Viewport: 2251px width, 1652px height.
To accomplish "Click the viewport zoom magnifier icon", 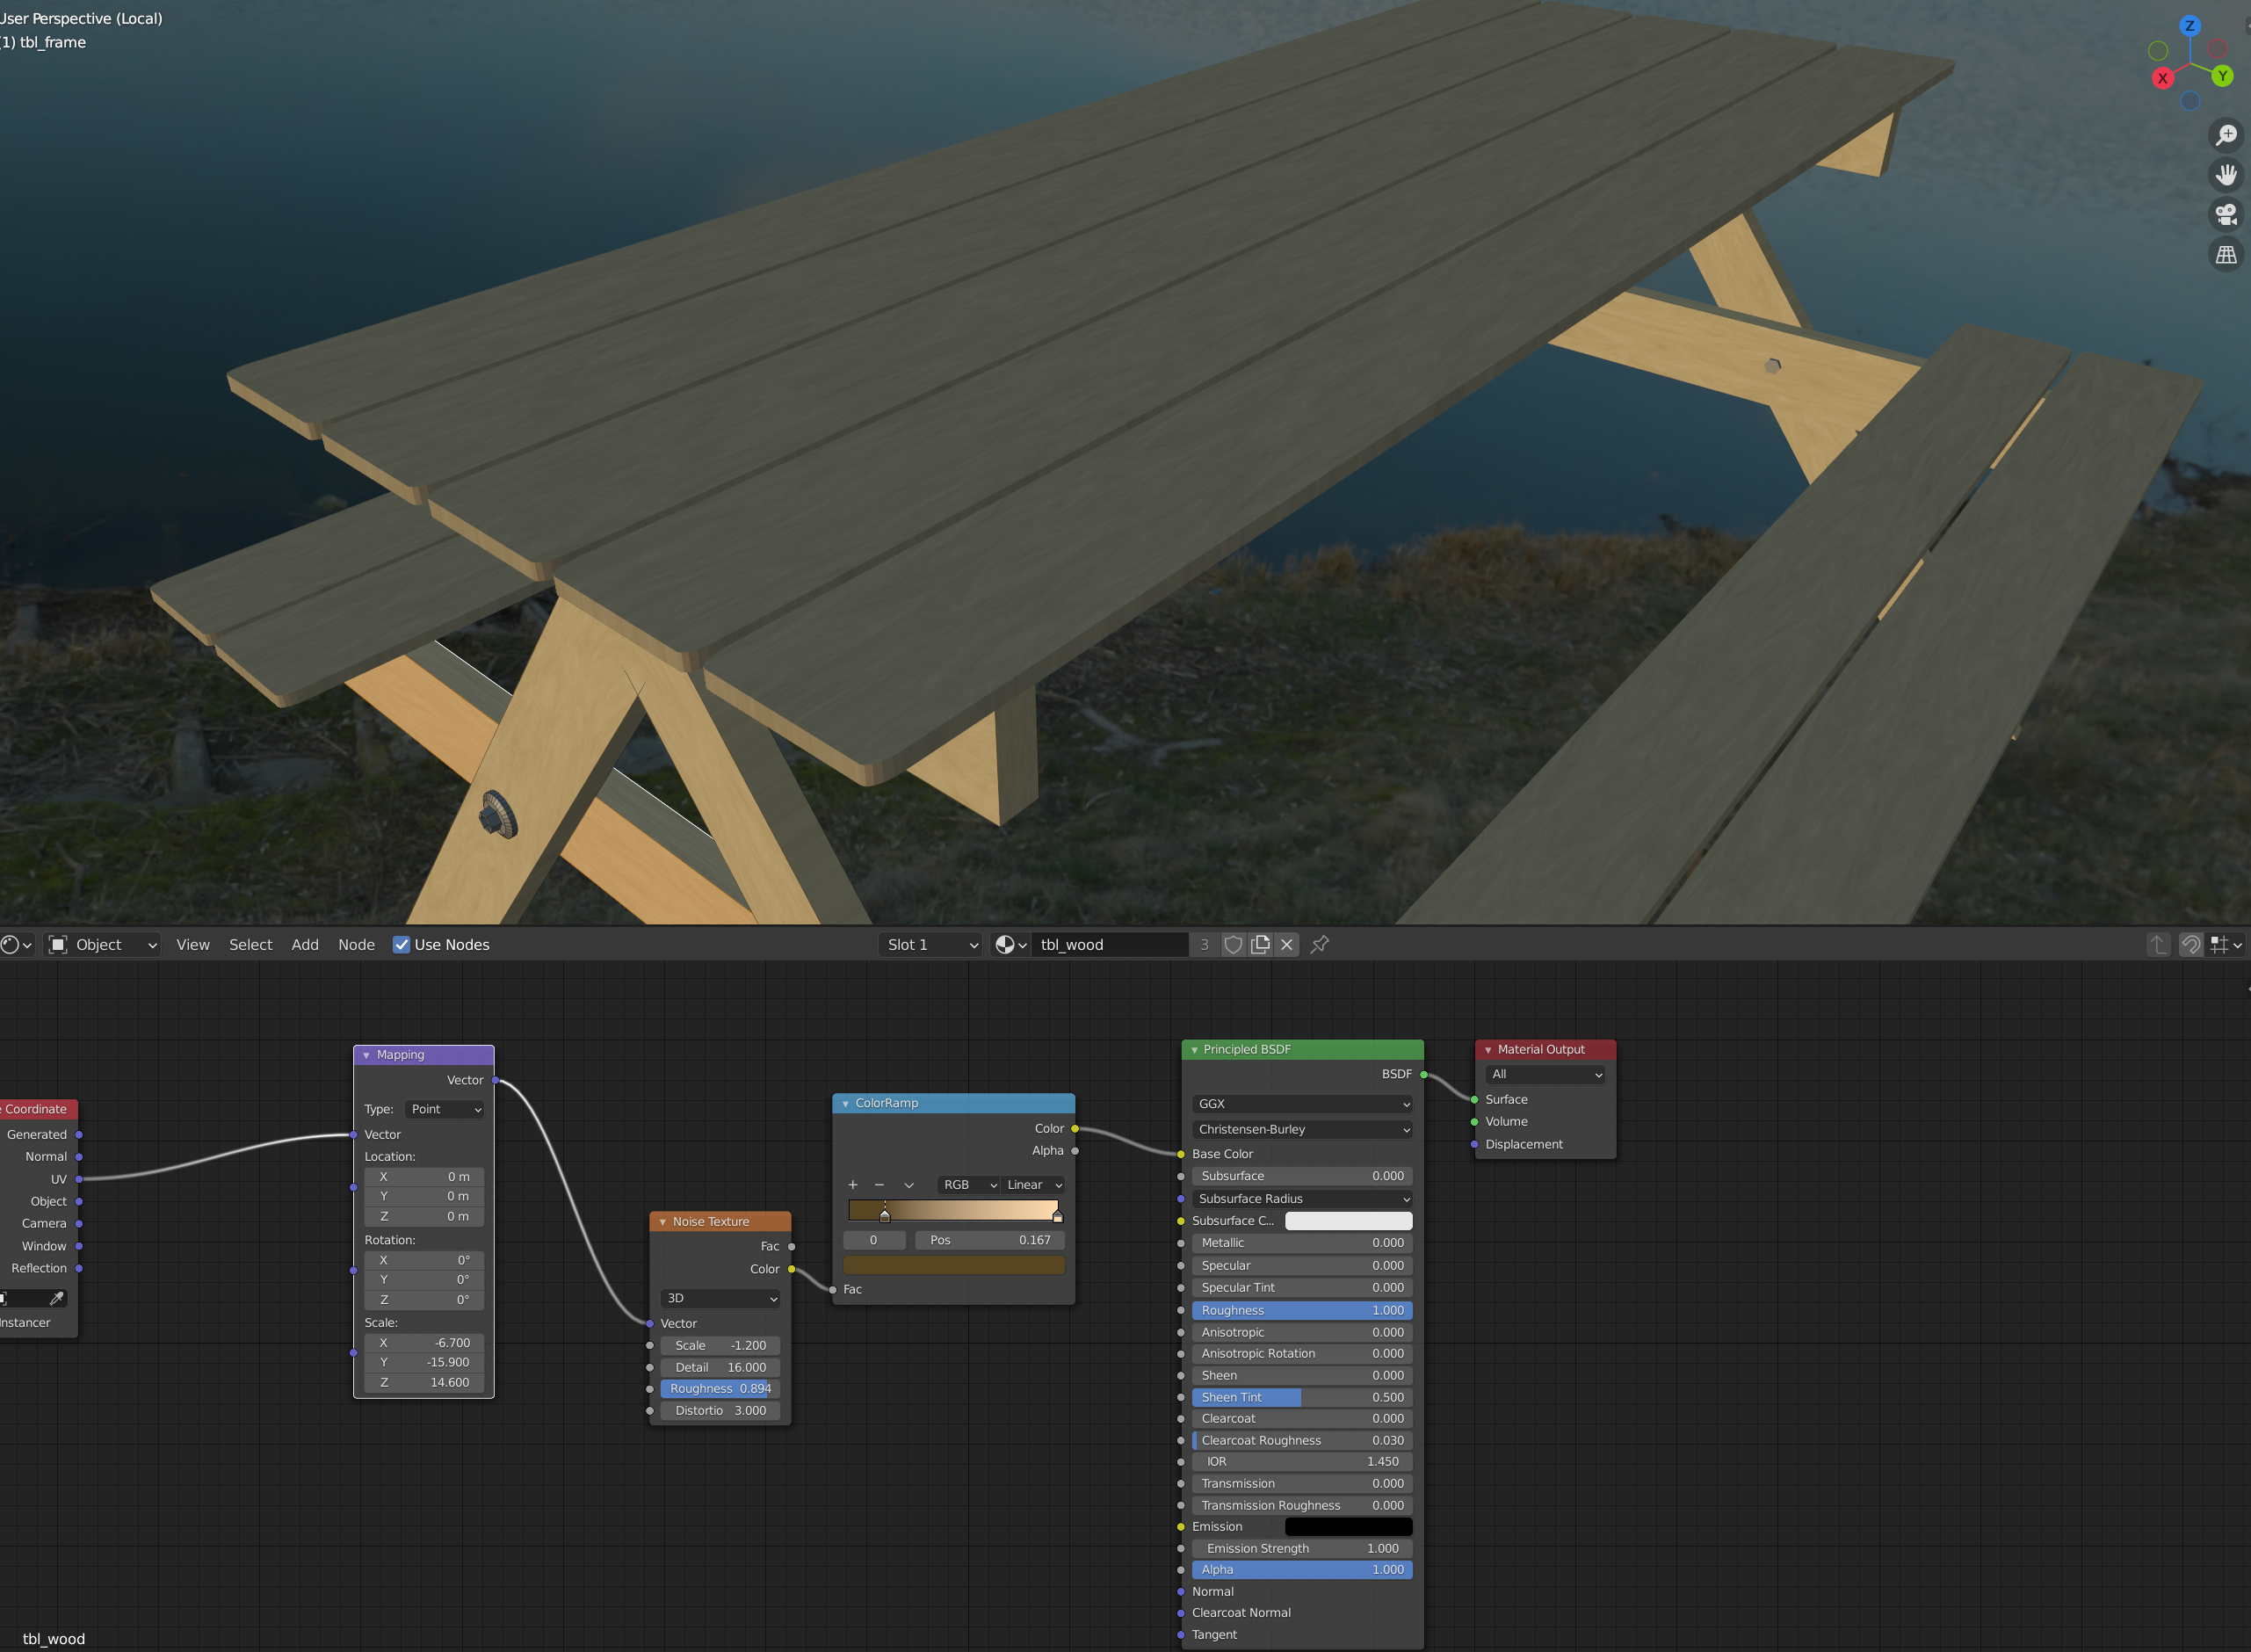I will [x=2226, y=134].
